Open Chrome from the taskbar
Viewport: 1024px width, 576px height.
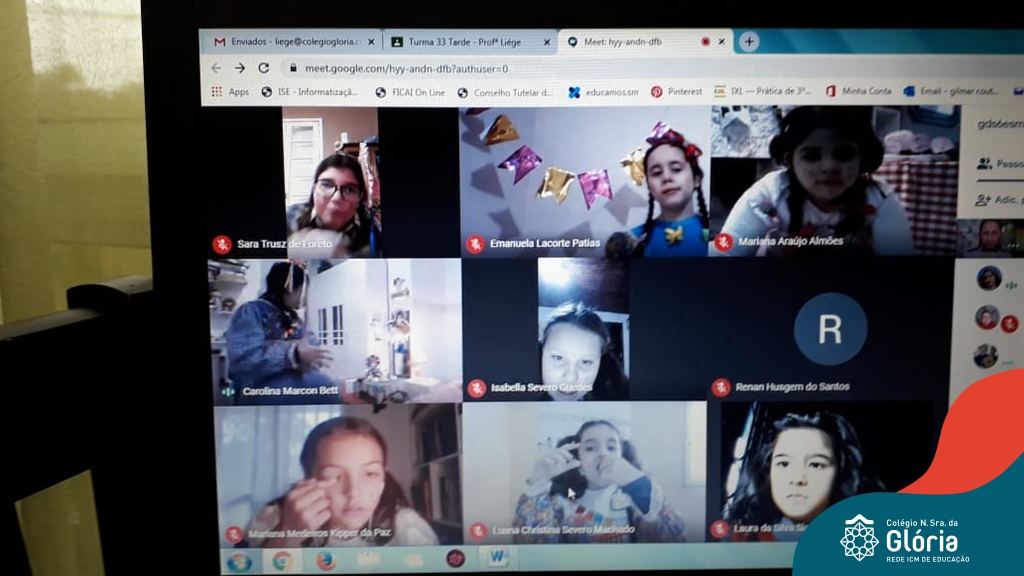282,561
